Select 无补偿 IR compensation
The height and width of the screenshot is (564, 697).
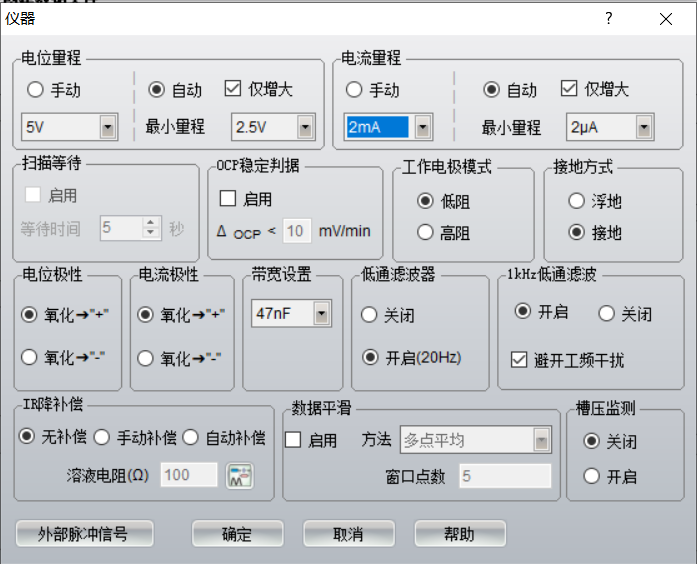click(x=26, y=436)
